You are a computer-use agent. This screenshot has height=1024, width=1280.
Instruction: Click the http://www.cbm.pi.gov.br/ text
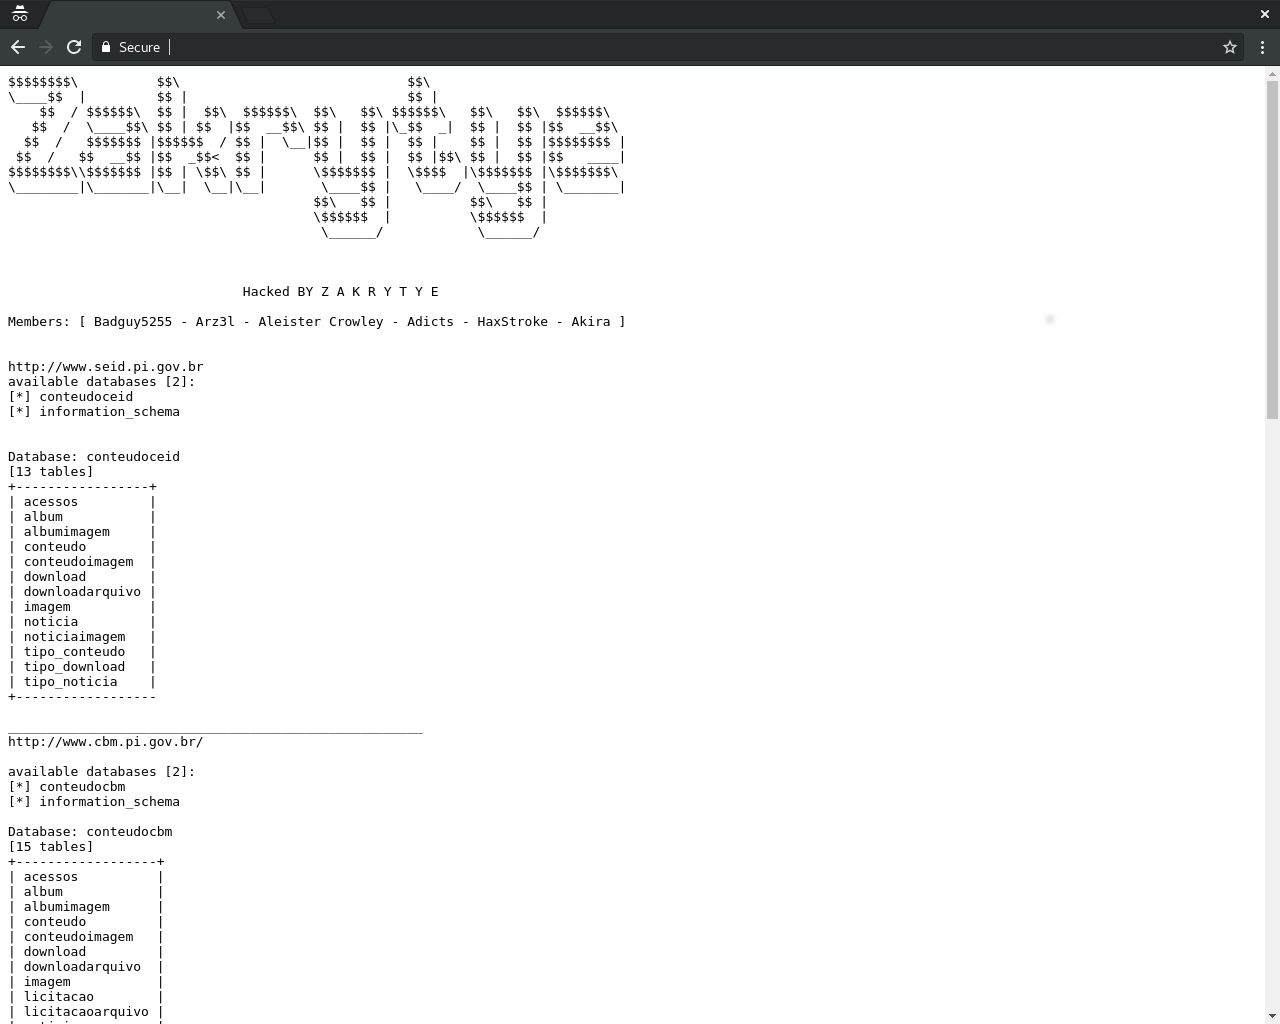coord(106,742)
